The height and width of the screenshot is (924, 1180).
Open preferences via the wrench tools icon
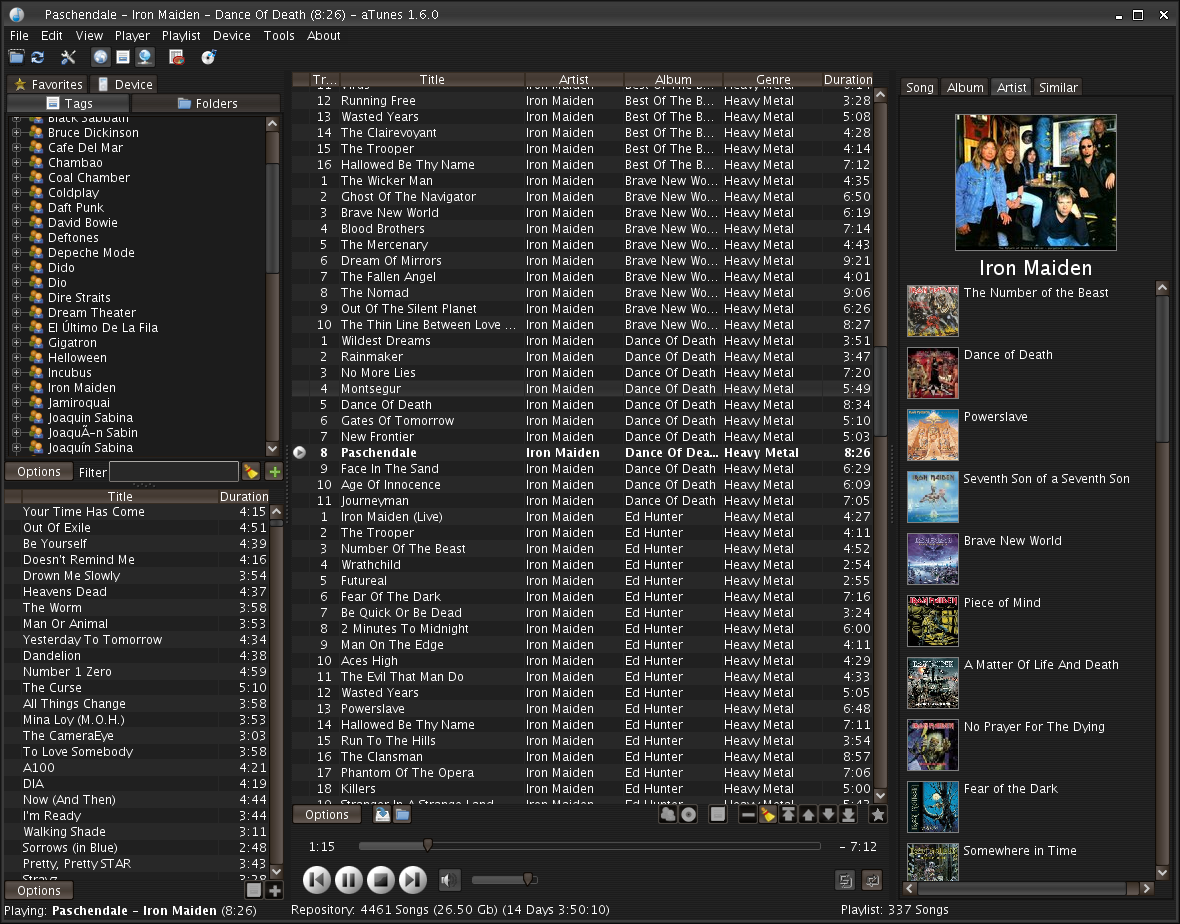click(x=68, y=58)
